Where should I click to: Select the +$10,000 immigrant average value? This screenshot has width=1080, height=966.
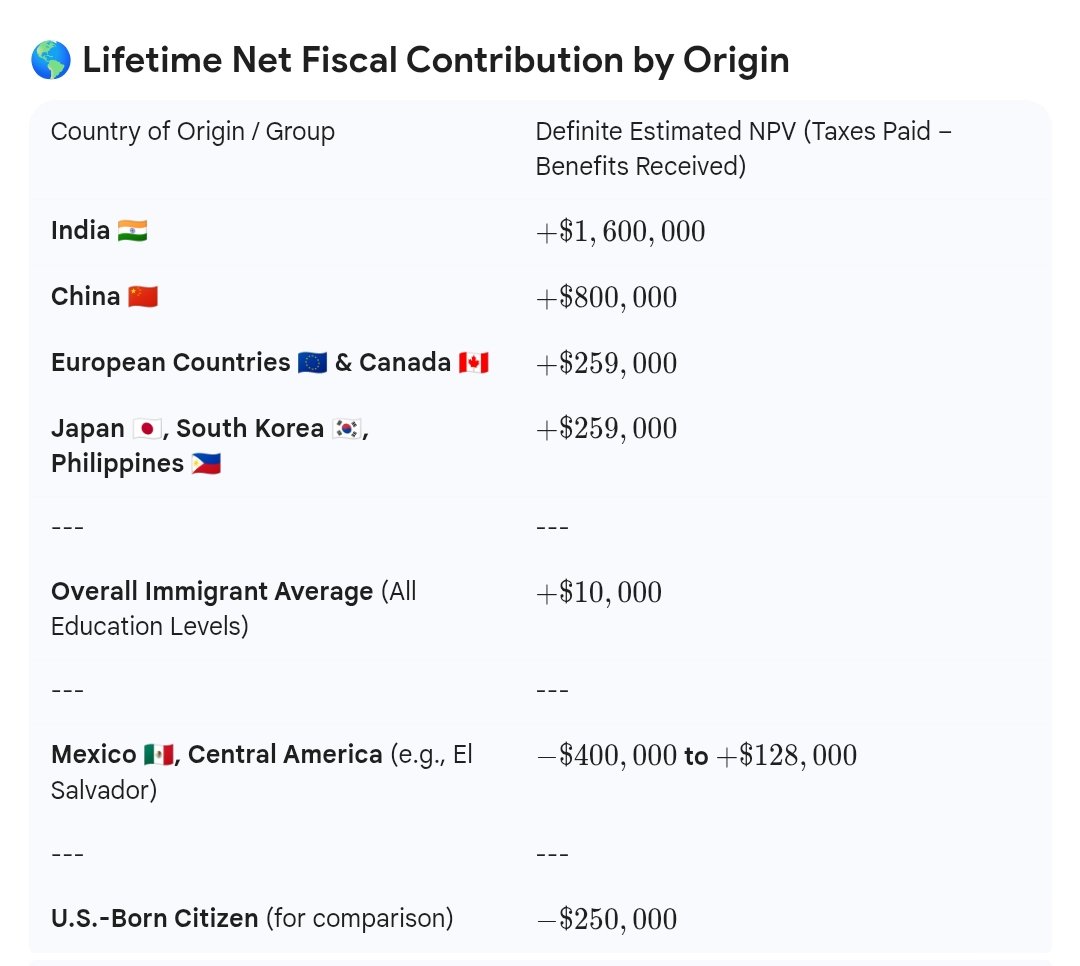(598, 593)
